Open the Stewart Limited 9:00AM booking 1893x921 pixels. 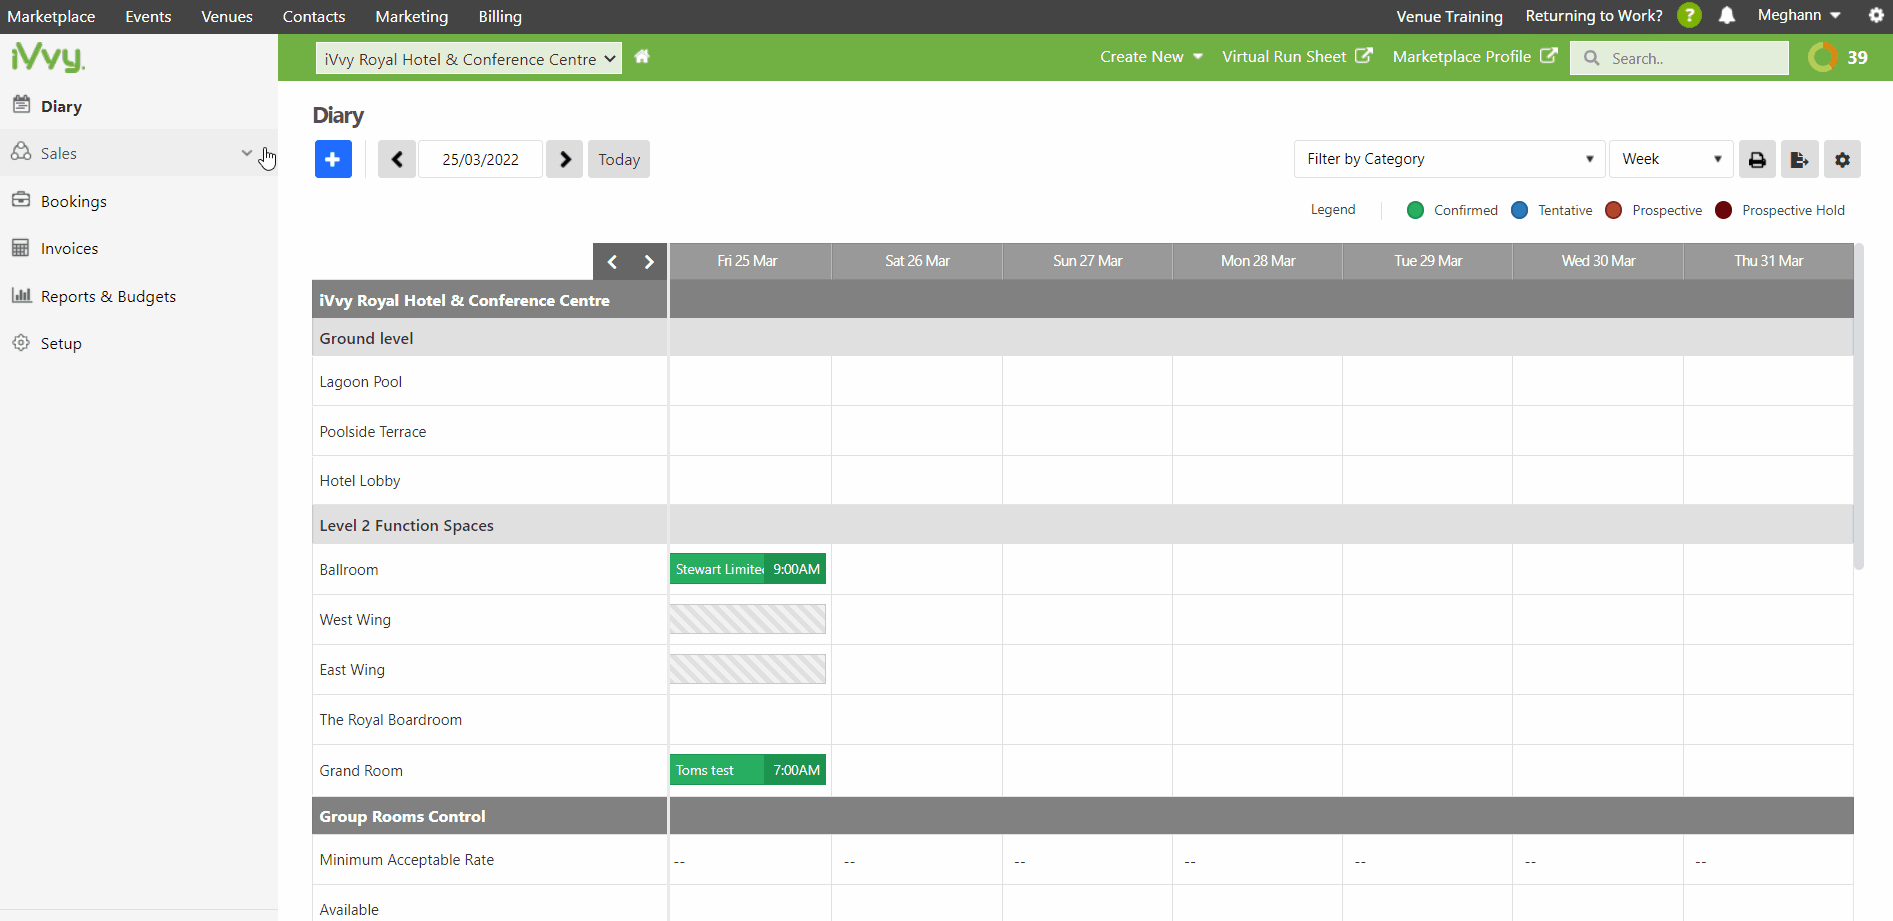748,569
